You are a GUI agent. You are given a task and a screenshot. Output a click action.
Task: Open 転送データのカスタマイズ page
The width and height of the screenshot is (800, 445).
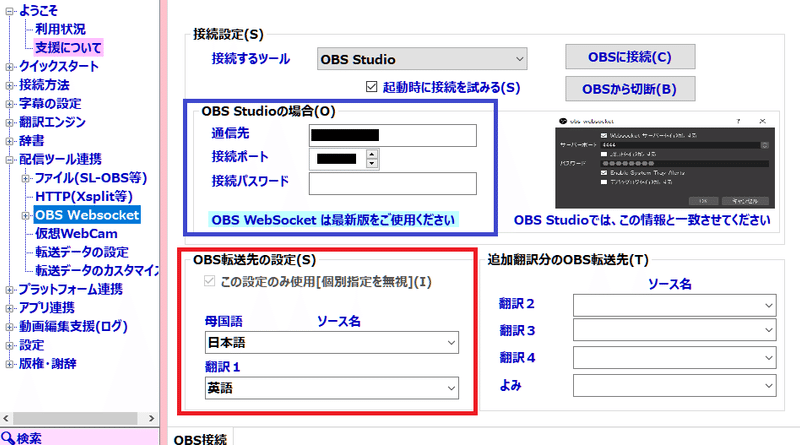click(x=96, y=270)
